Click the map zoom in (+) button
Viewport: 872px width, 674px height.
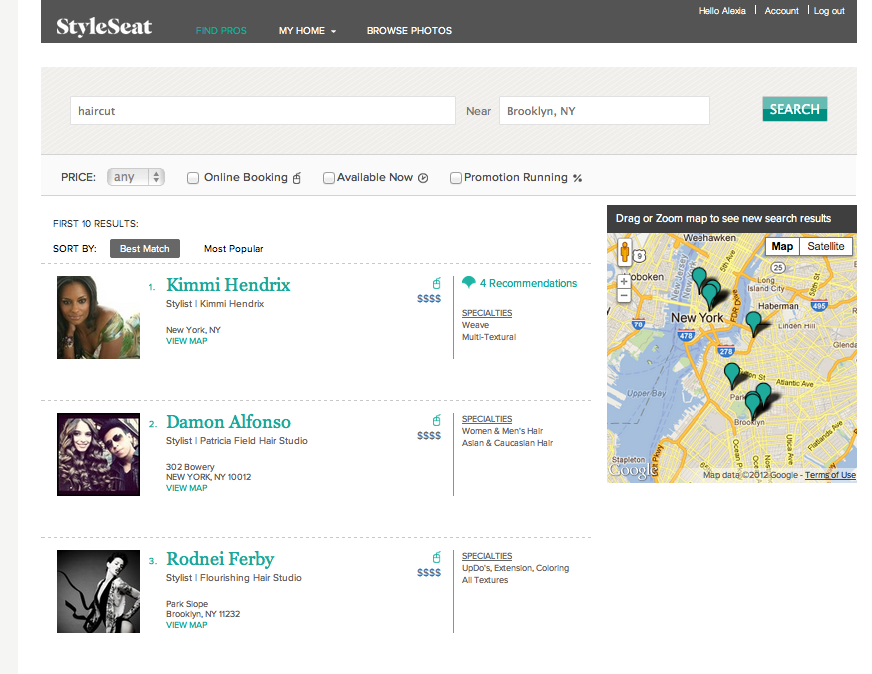[624, 281]
